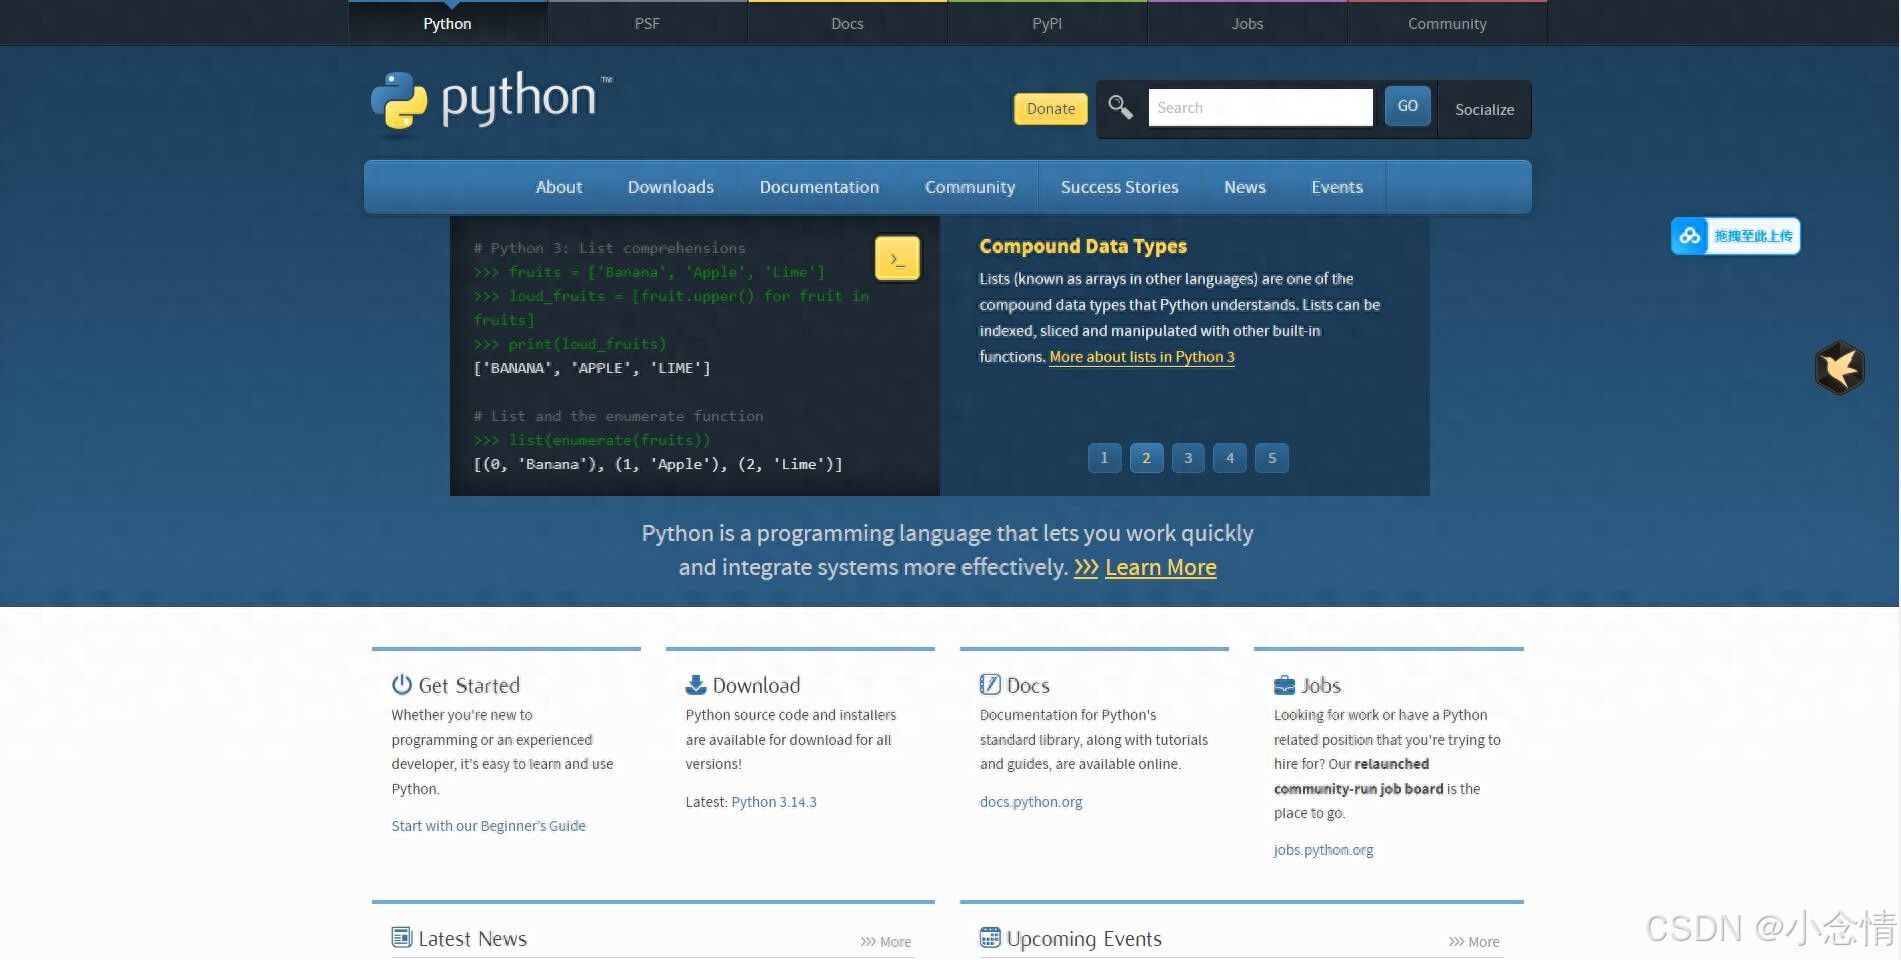This screenshot has height=960, width=1901.
Task: Click the Latest News newspaper icon
Action: 402,938
